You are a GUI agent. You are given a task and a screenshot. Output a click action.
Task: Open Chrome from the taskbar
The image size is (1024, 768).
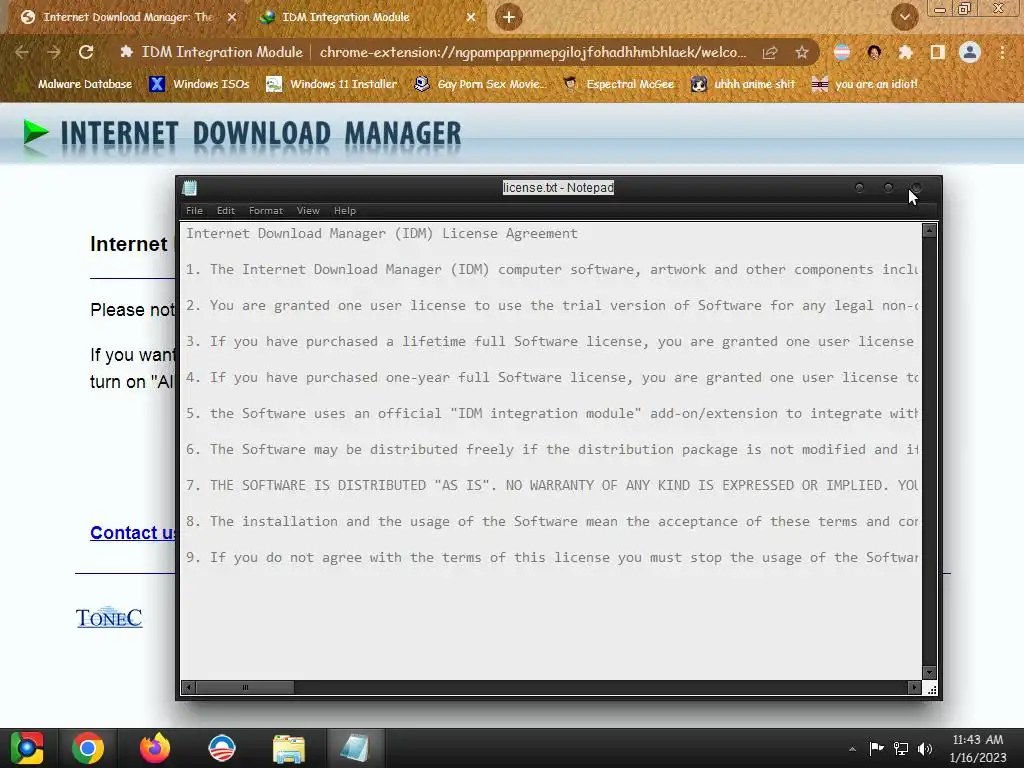tap(88, 748)
